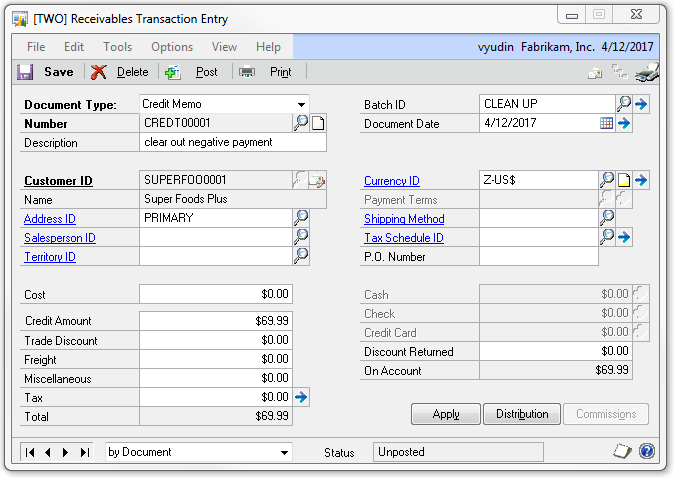Viewport: 674px width, 478px height.
Task: Click the Apply button
Action: (x=446, y=414)
